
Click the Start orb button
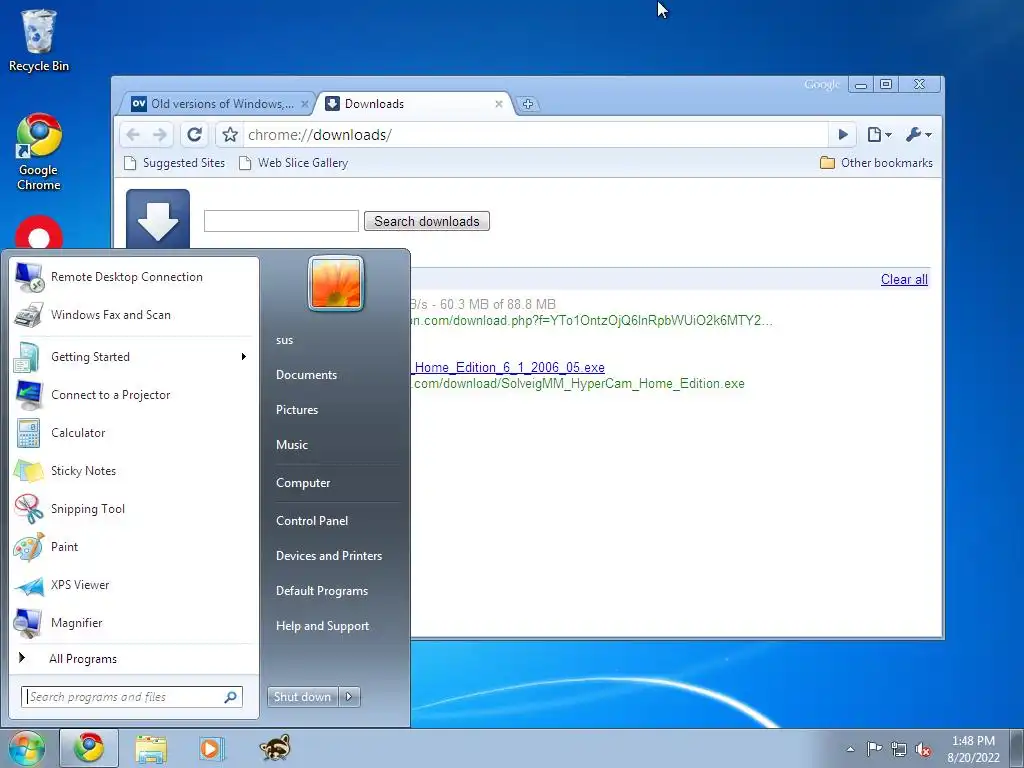coord(27,748)
